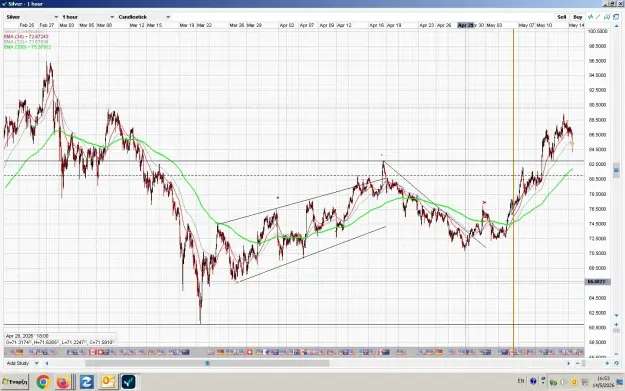
Task: Click the EN language indicator
Action: [x=521, y=381]
